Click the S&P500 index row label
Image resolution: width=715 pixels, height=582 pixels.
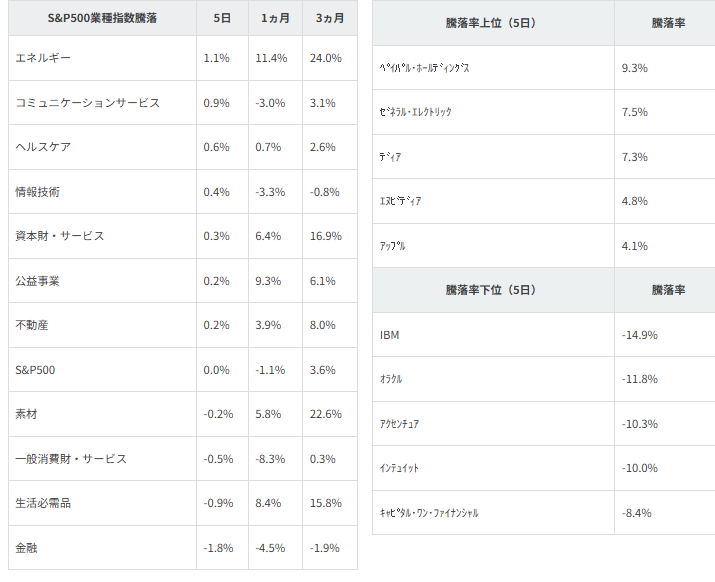click(35, 370)
